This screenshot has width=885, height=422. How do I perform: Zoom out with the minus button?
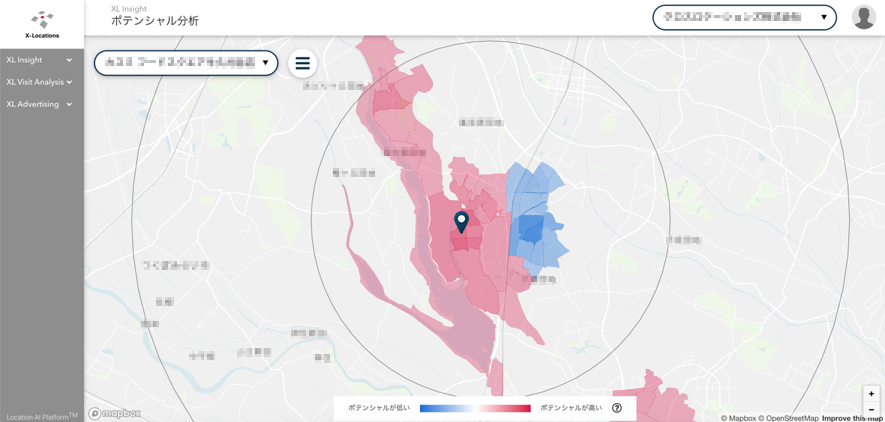click(x=871, y=409)
